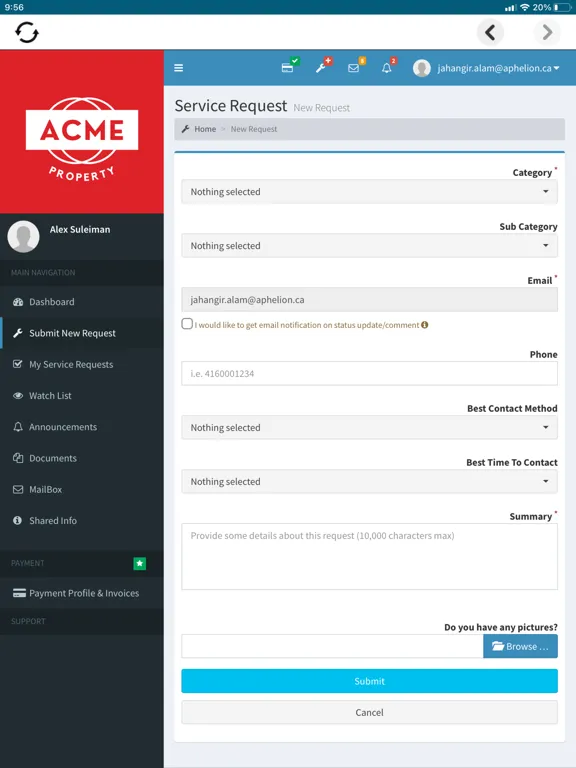Click the card icon beside Payment Profile
Screen dimensions: 576x768
(x=20, y=593)
